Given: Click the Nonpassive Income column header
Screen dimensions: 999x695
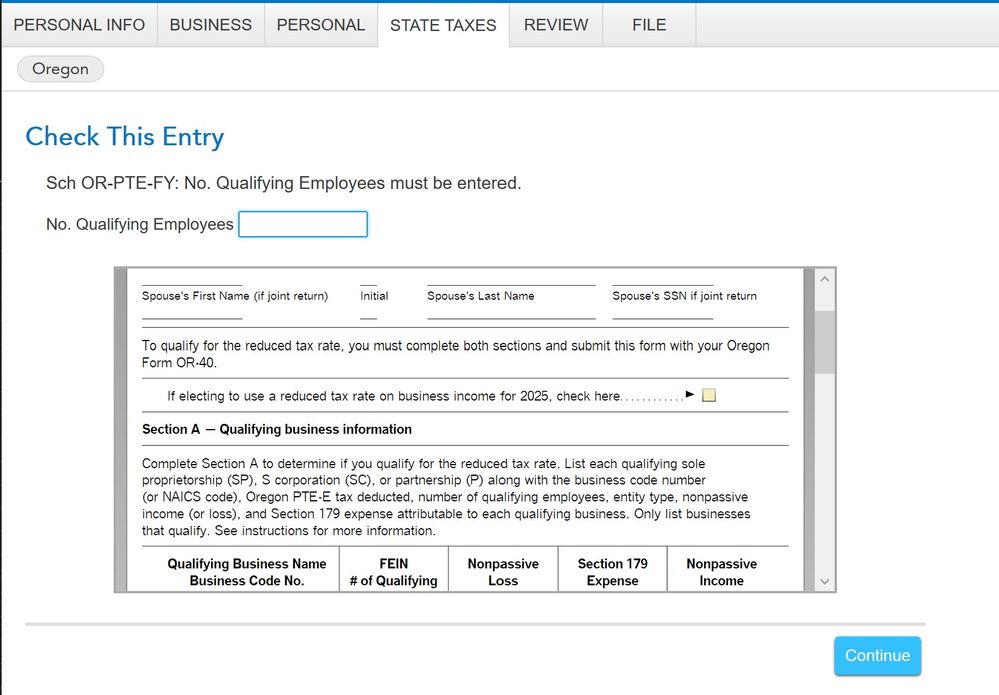Looking at the screenshot, I should (720, 569).
